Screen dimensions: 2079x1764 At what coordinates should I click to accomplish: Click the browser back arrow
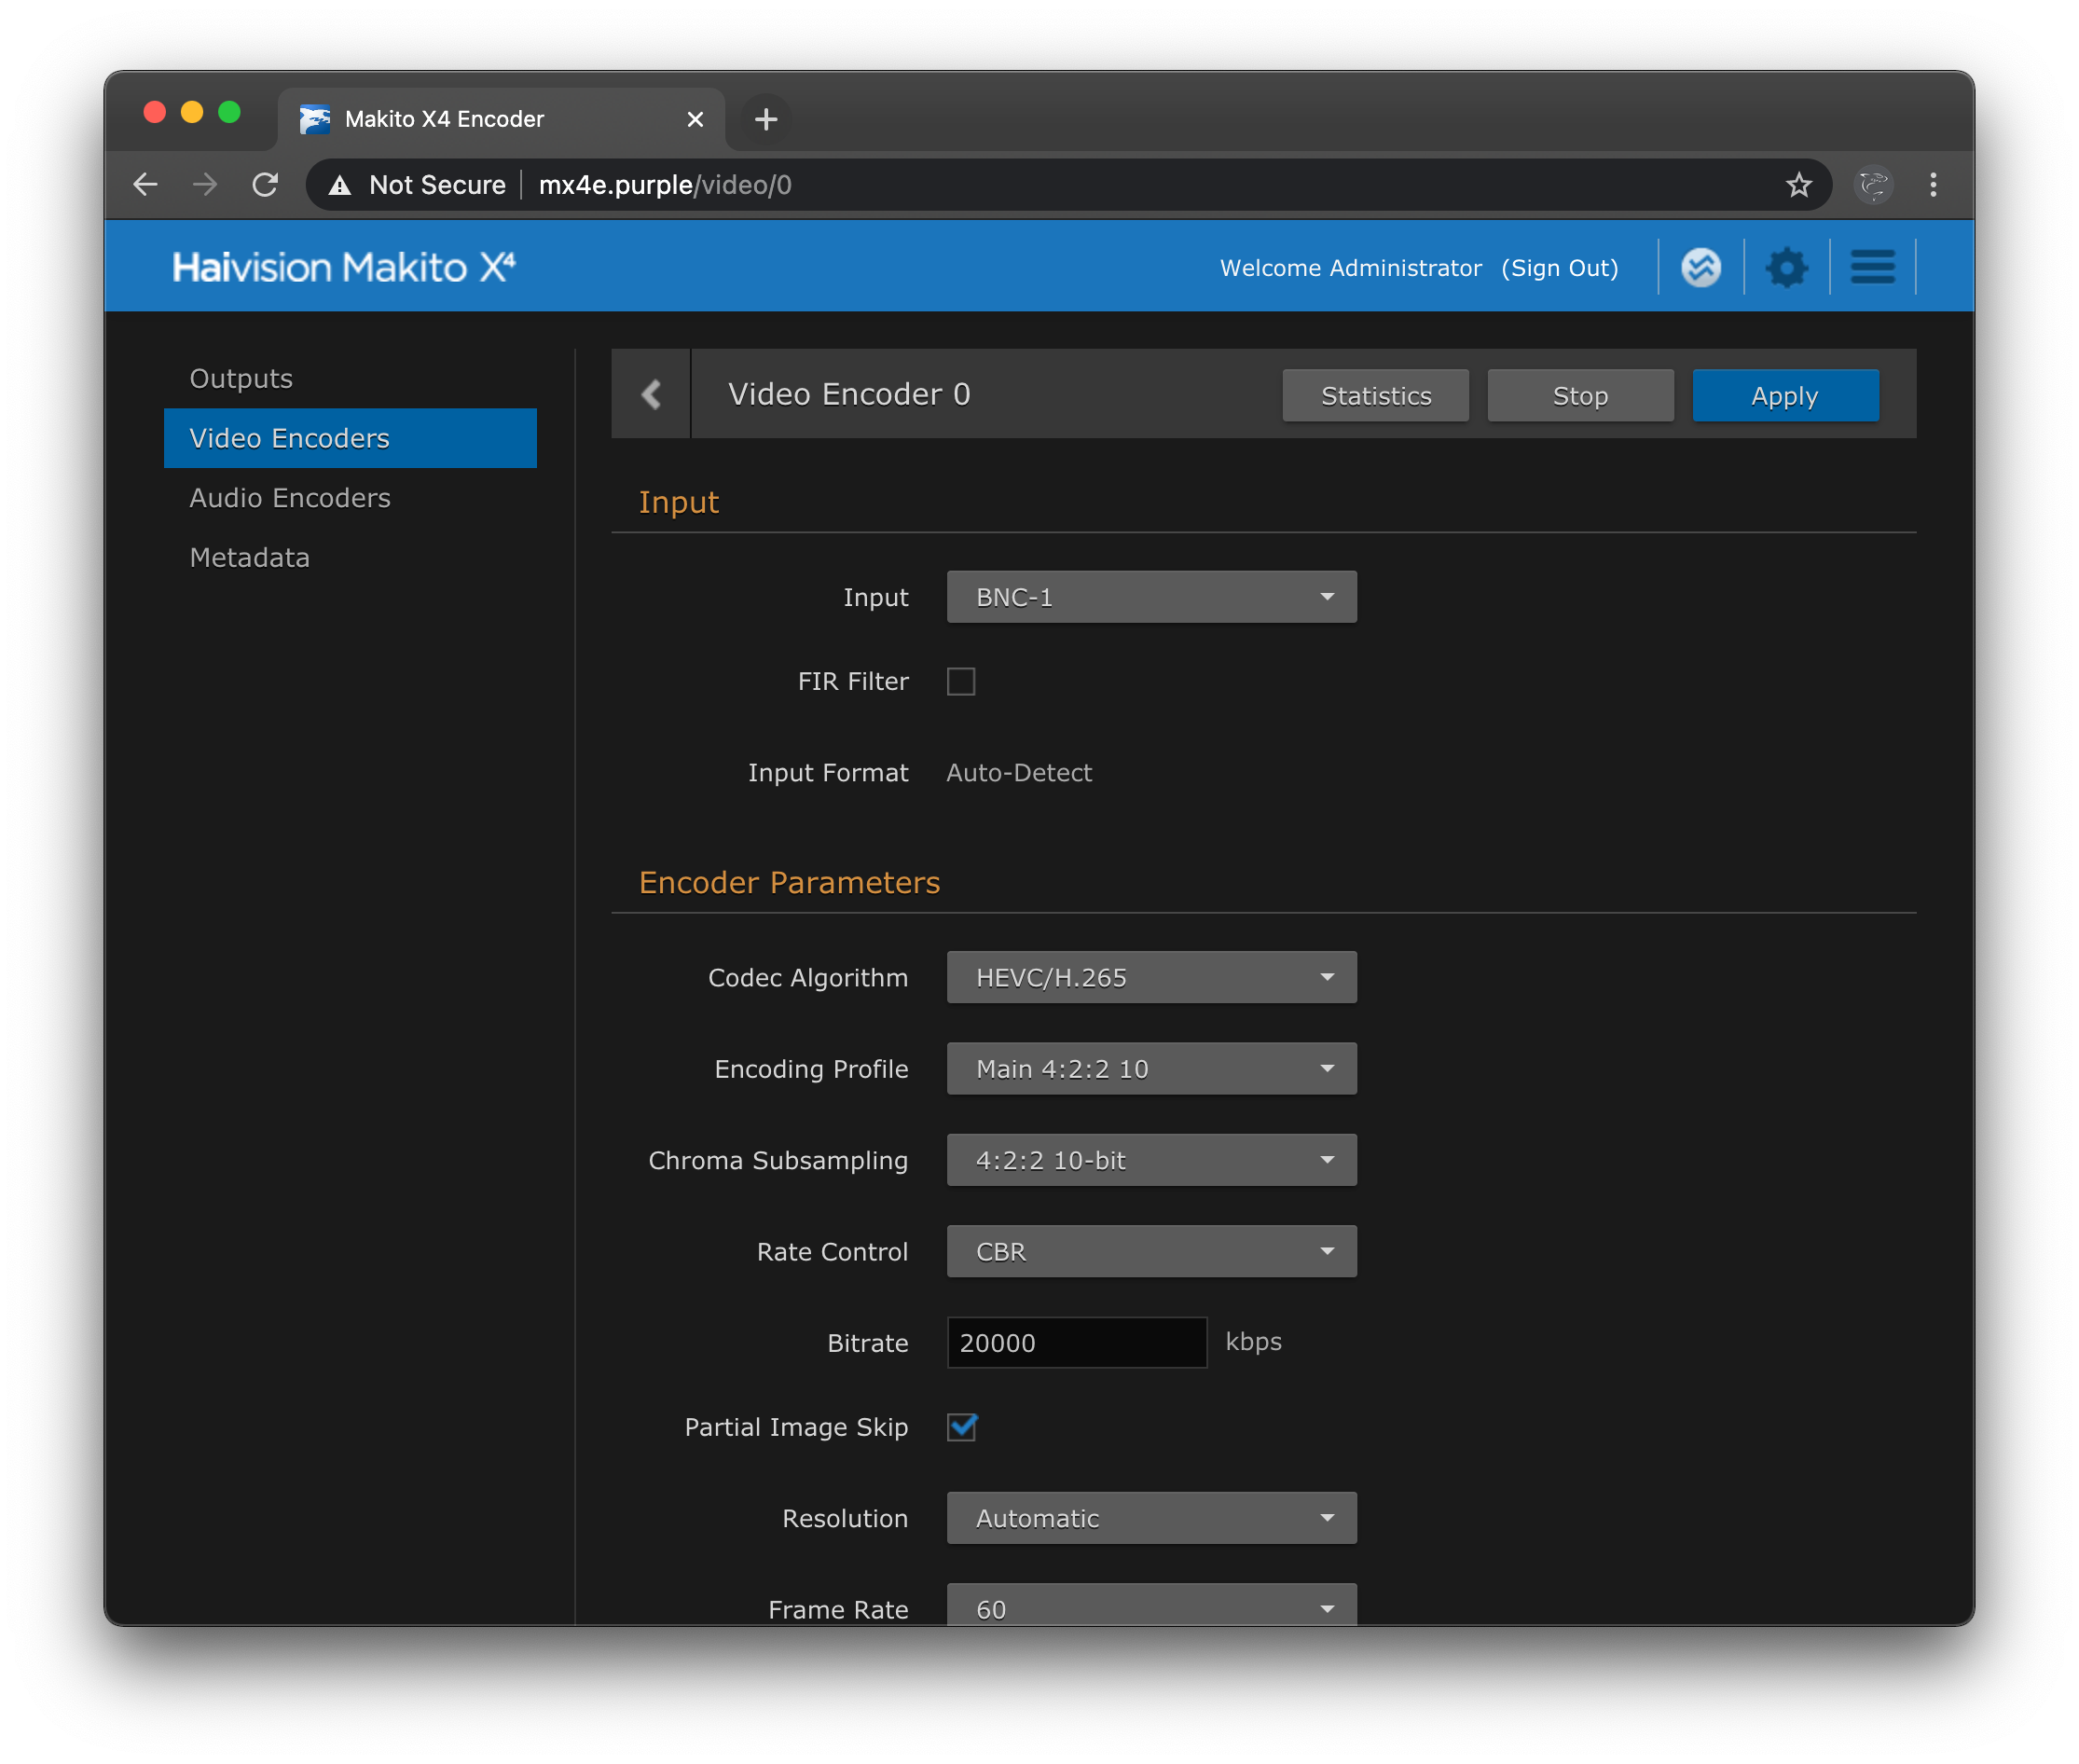[x=146, y=185]
